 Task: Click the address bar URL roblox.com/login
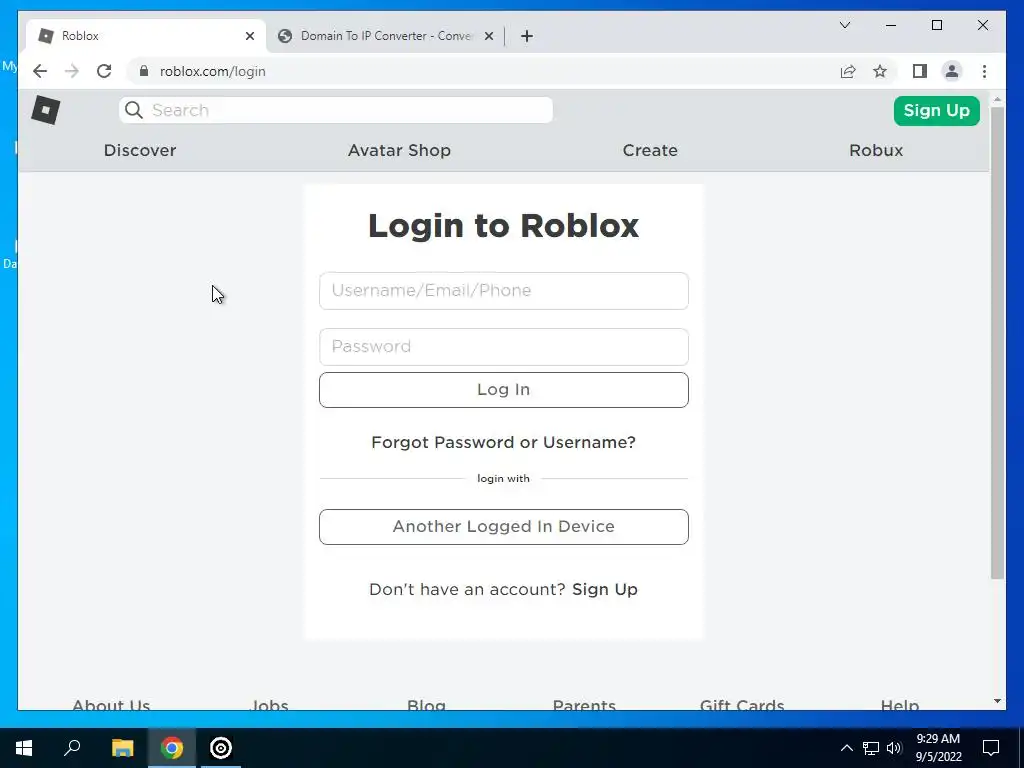(212, 71)
